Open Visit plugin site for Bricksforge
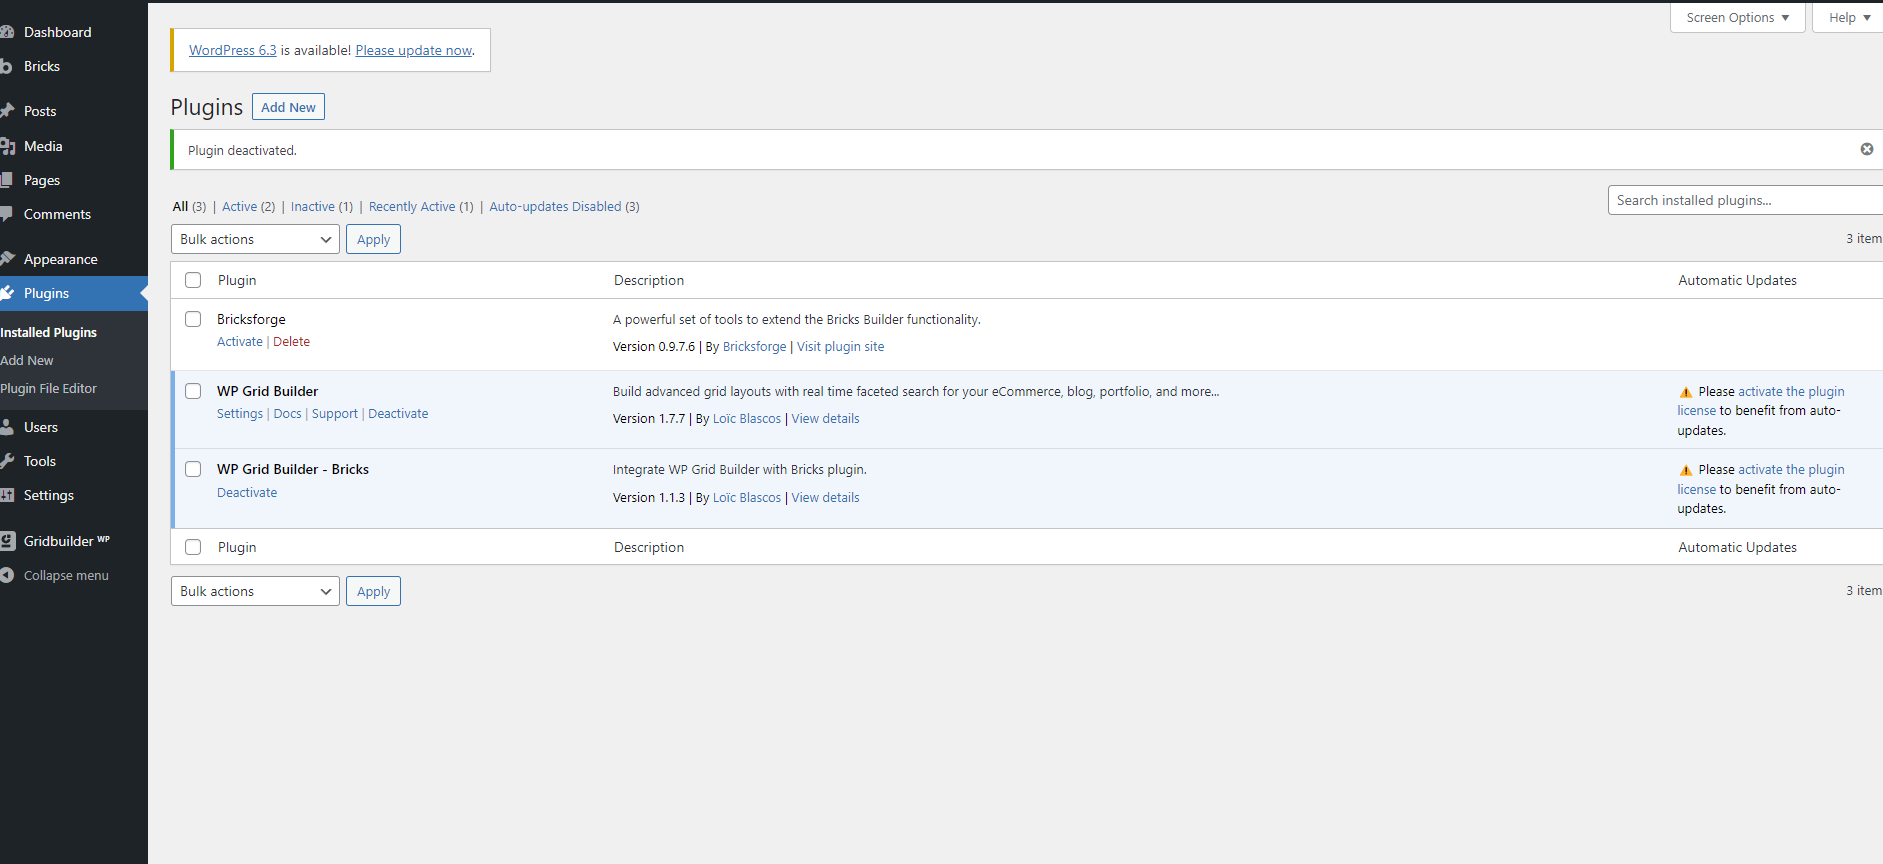This screenshot has height=864, width=1883. 840,346
